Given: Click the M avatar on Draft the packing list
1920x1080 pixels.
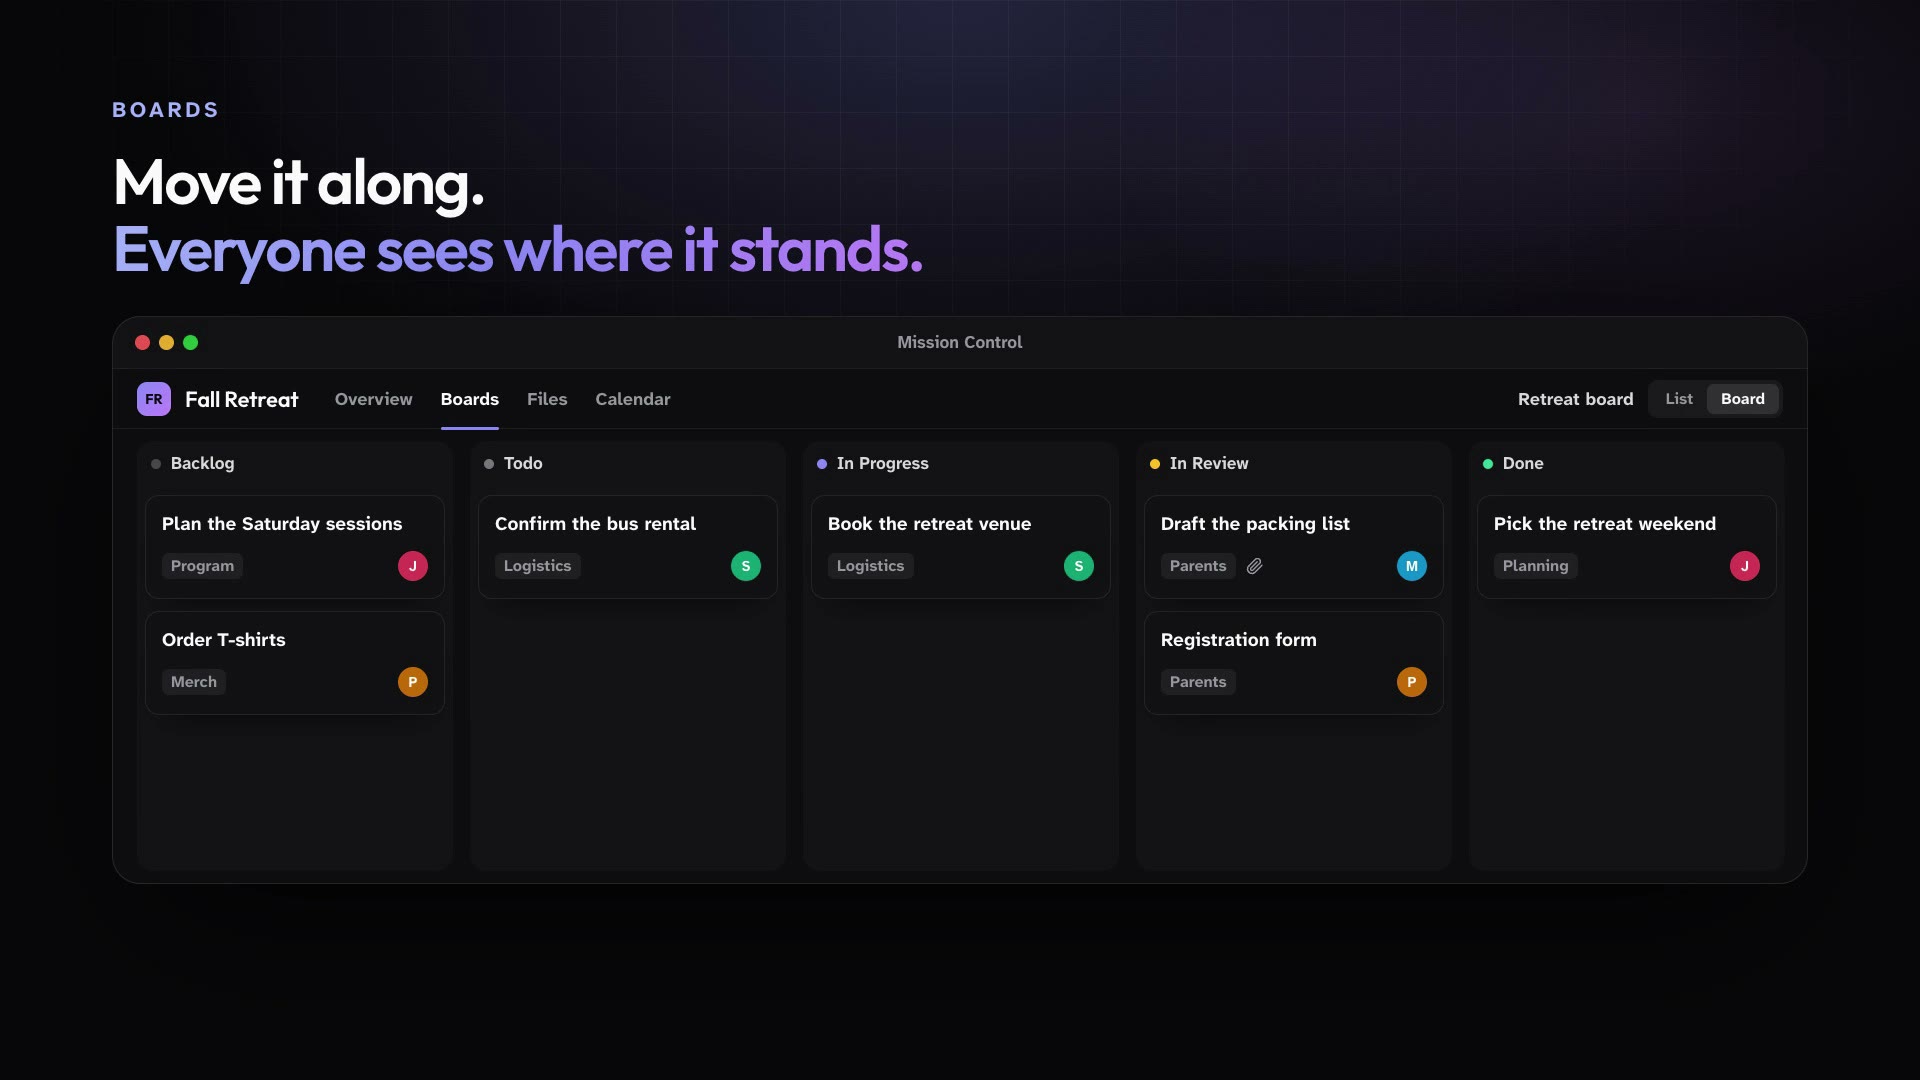Looking at the screenshot, I should pos(1412,566).
